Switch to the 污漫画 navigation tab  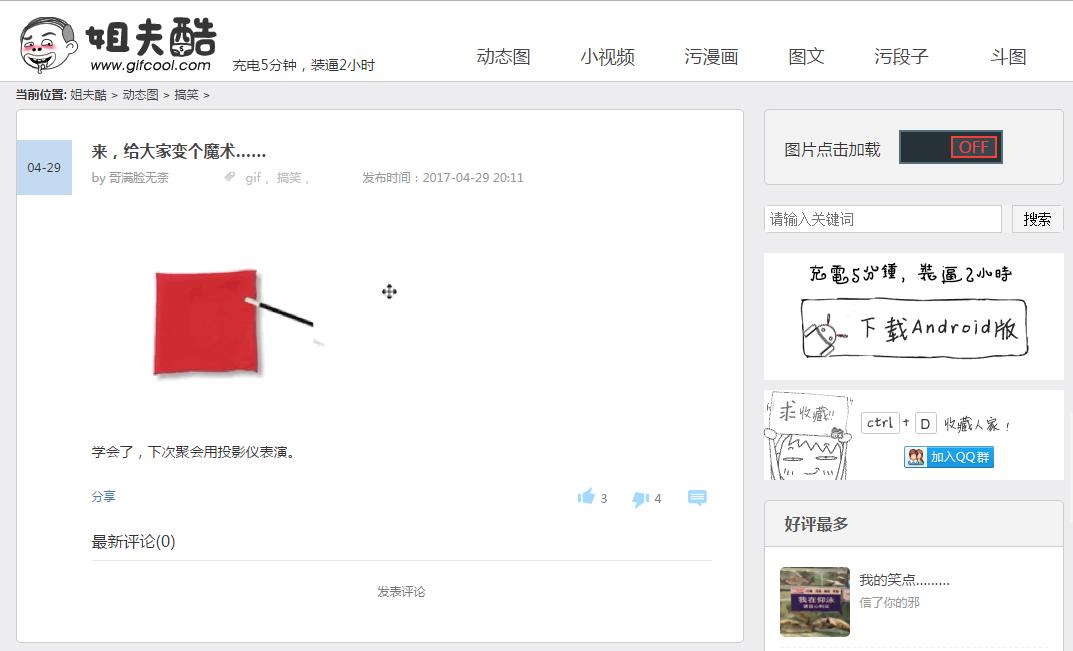711,57
